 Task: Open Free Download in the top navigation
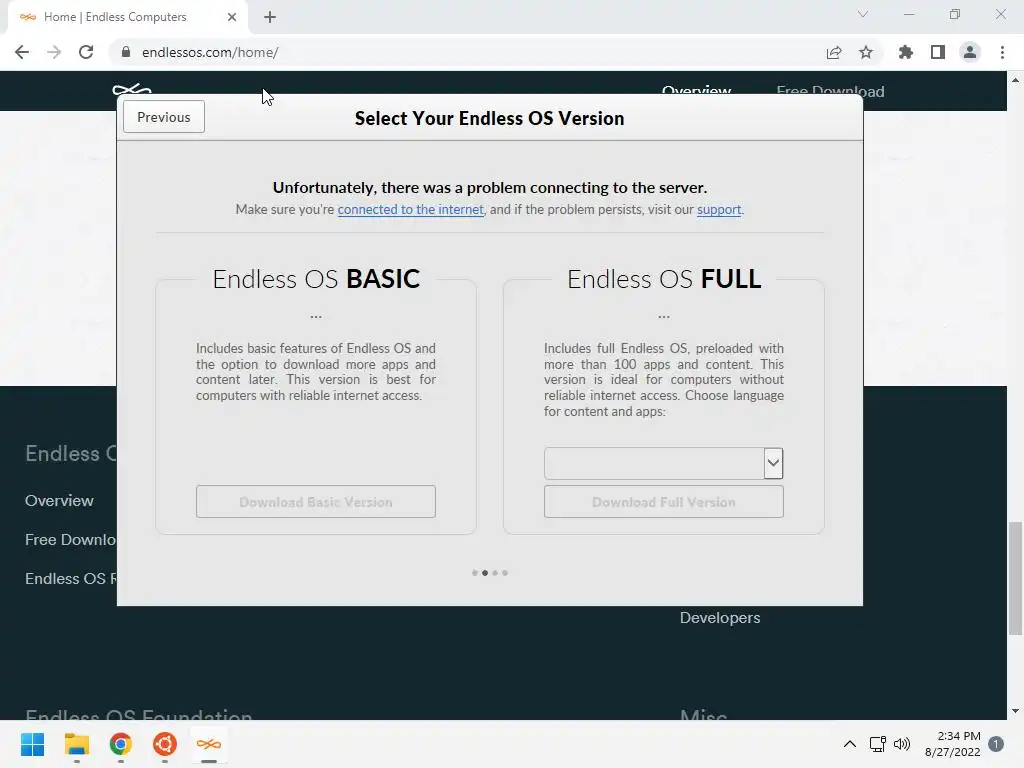coord(830,90)
